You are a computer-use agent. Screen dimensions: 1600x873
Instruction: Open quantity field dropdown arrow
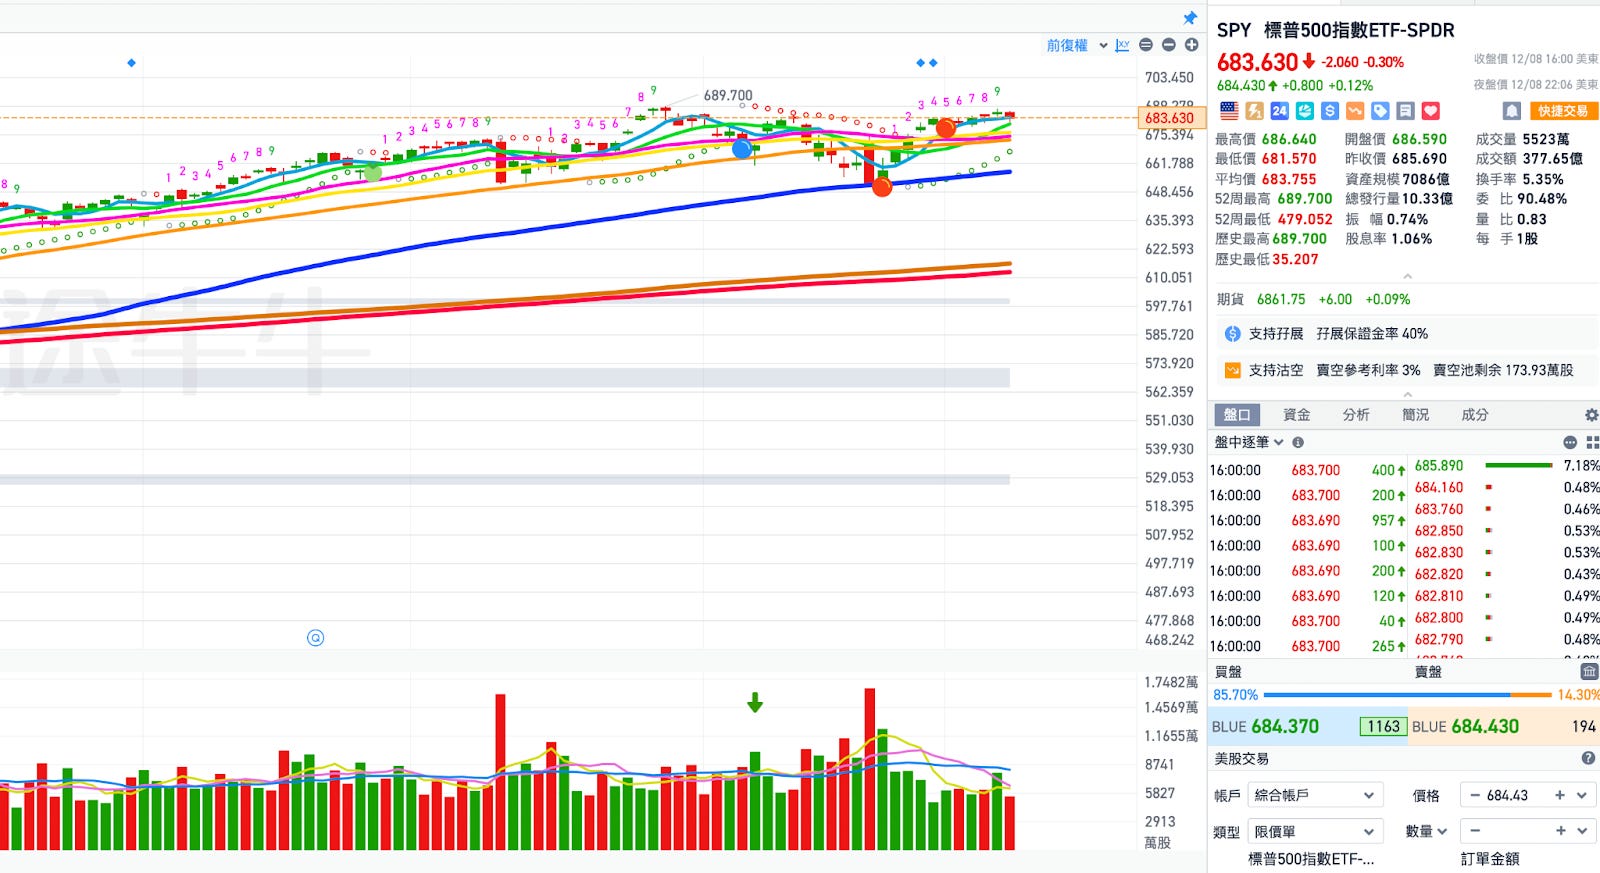click(1582, 832)
